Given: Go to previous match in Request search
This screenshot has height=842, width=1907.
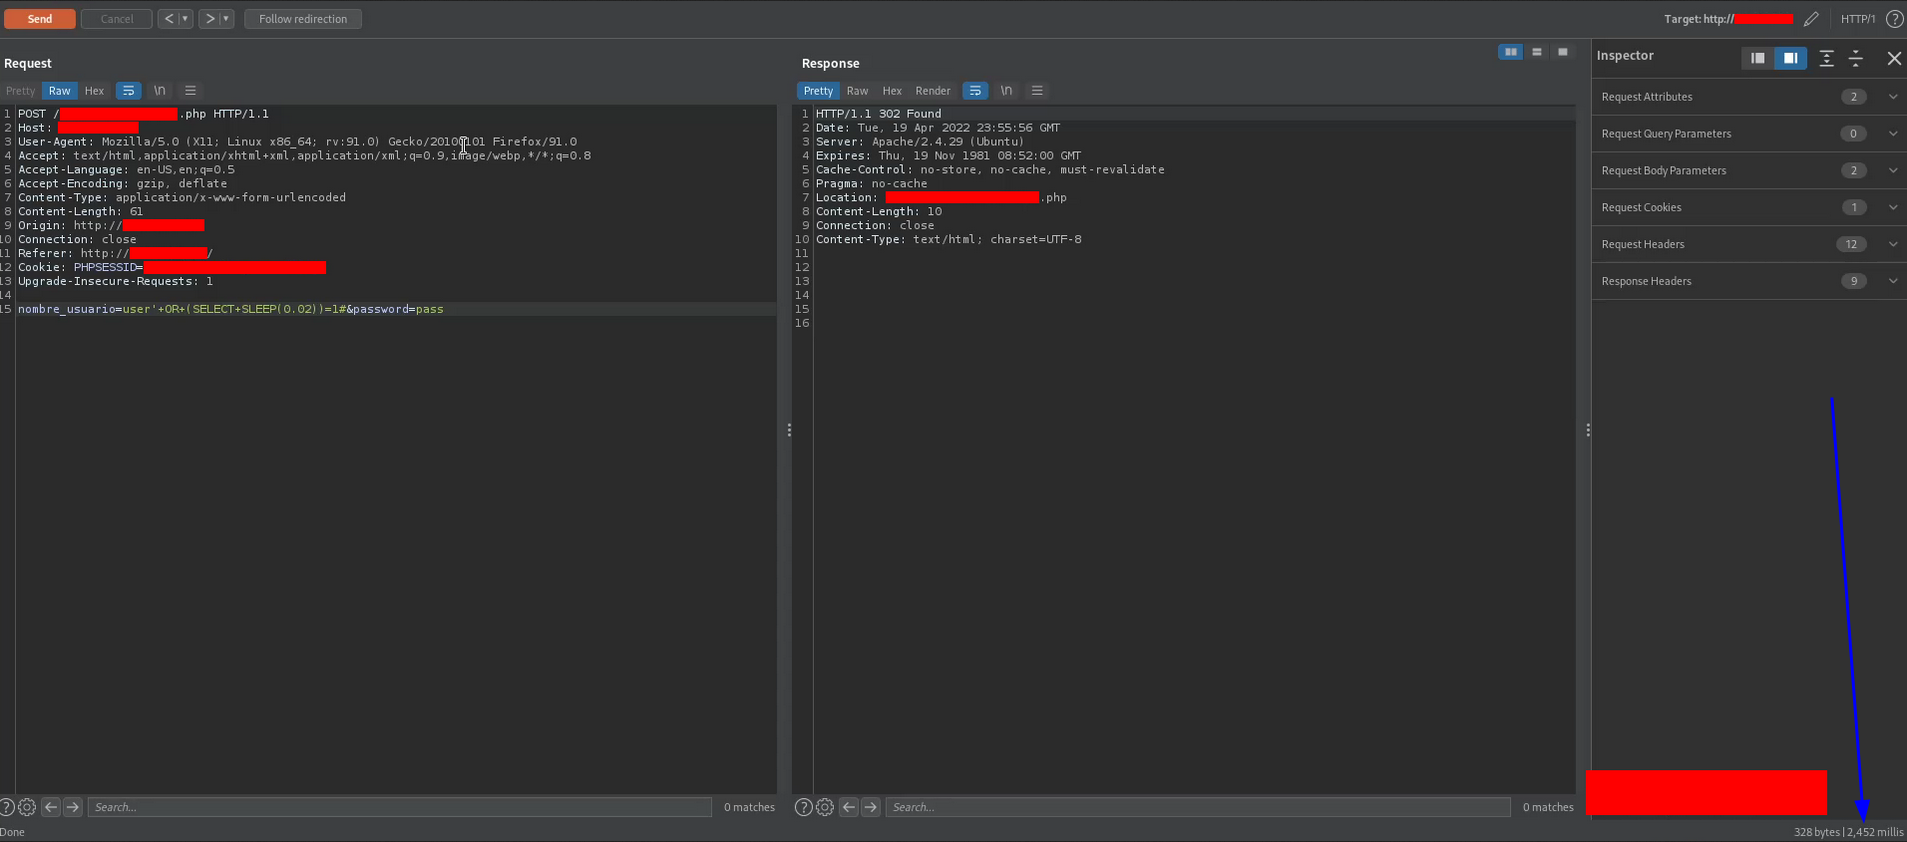Looking at the screenshot, I should 51,807.
